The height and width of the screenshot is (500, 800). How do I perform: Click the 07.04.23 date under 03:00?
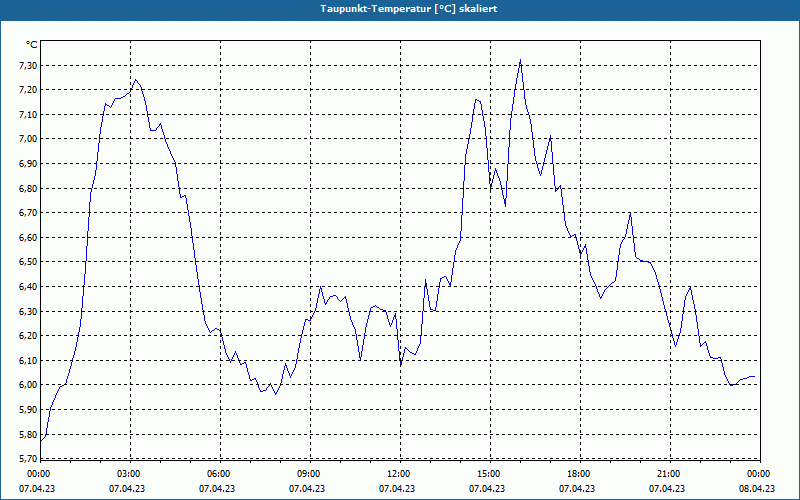click(x=127, y=489)
